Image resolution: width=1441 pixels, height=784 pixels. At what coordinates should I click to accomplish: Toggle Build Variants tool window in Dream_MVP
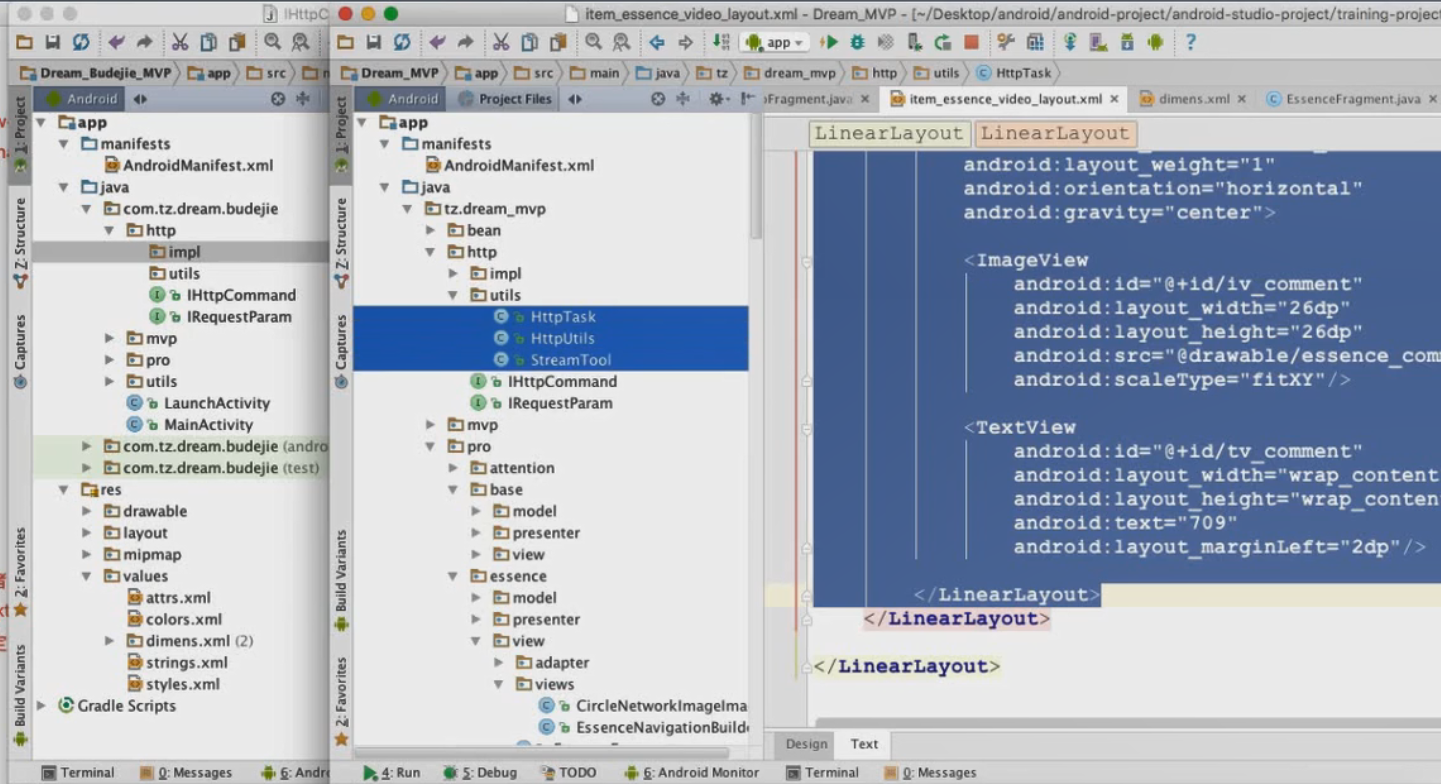[342, 580]
